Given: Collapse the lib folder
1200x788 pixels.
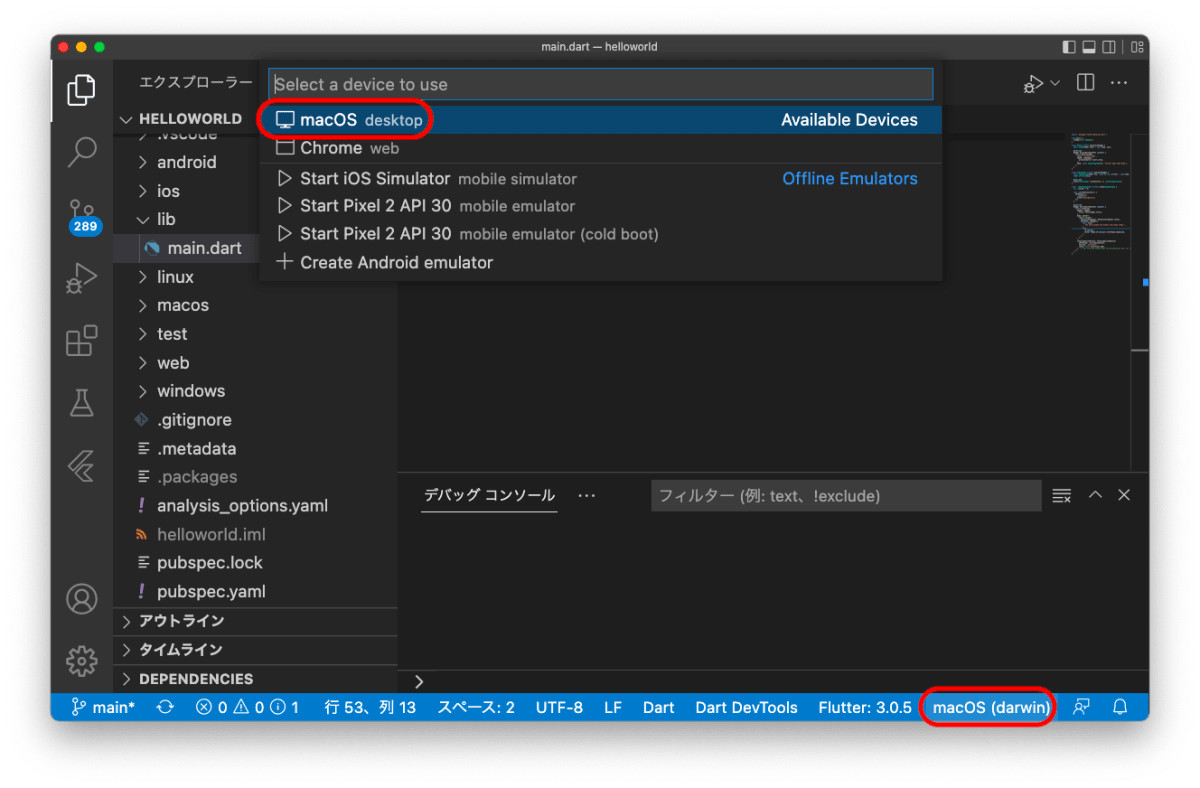Looking at the screenshot, I should pyautogui.click(x=186, y=219).
